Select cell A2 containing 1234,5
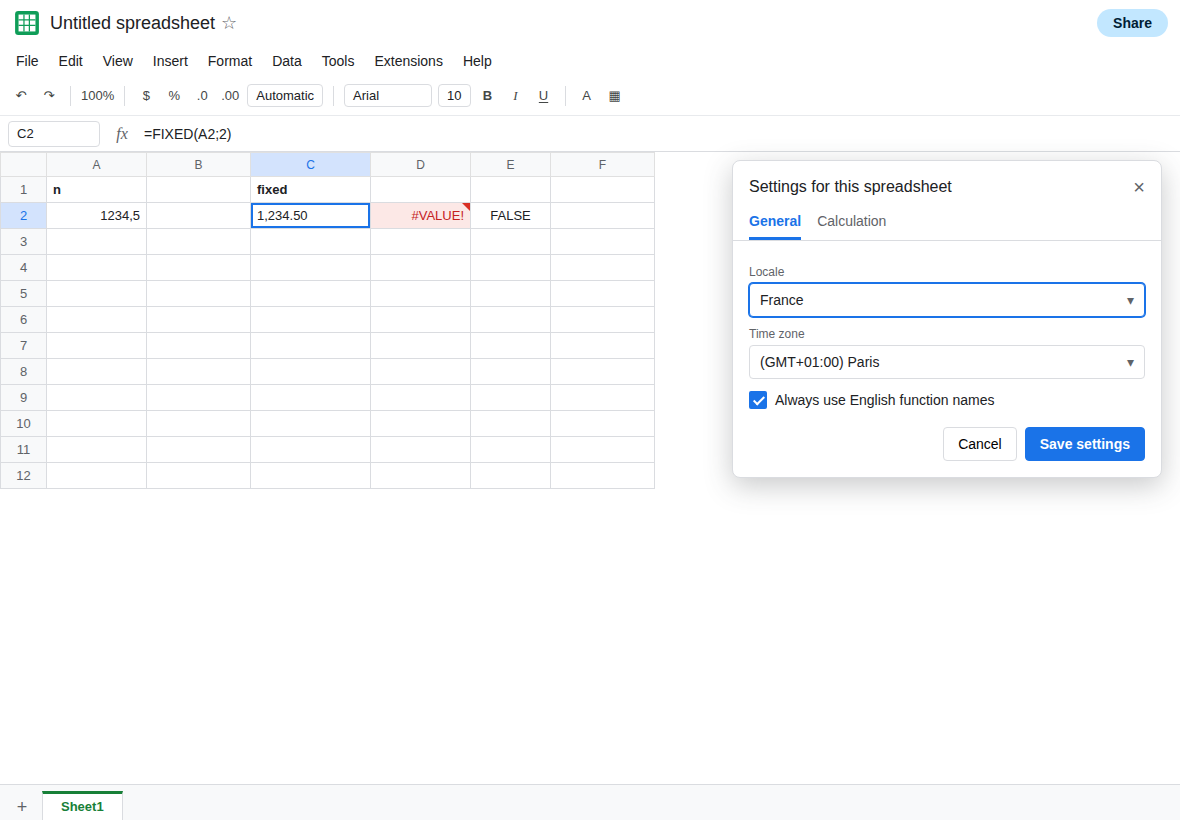This screenshot has height=820, width=1180. 96,216
